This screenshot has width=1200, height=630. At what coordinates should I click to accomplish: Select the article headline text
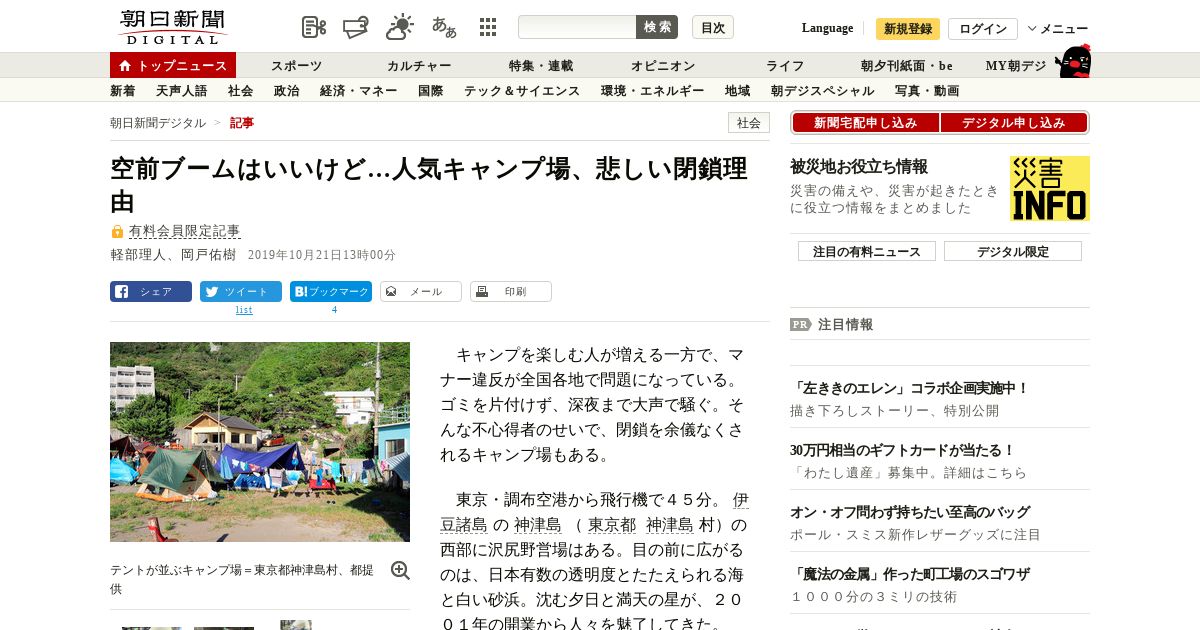tap(429, 184)
